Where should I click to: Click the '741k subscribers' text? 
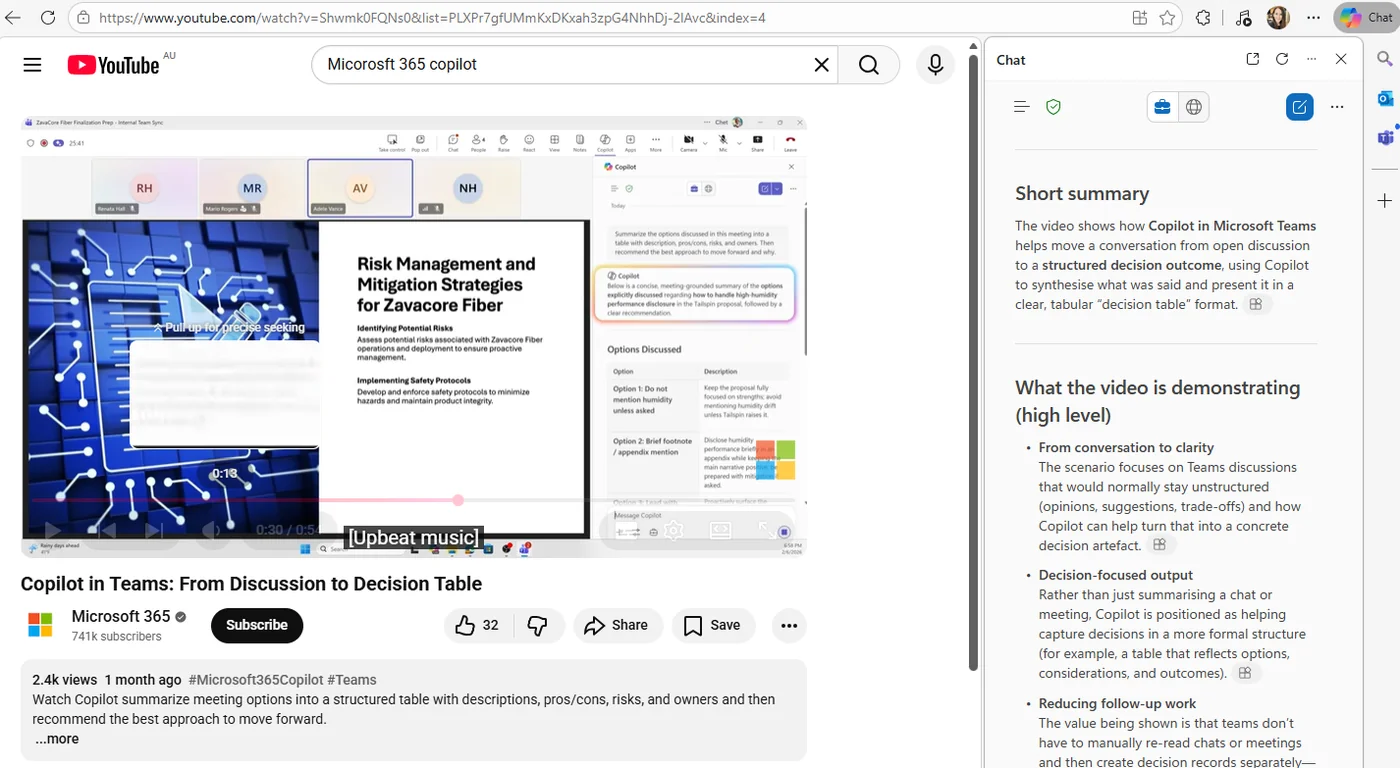(116, 637)
